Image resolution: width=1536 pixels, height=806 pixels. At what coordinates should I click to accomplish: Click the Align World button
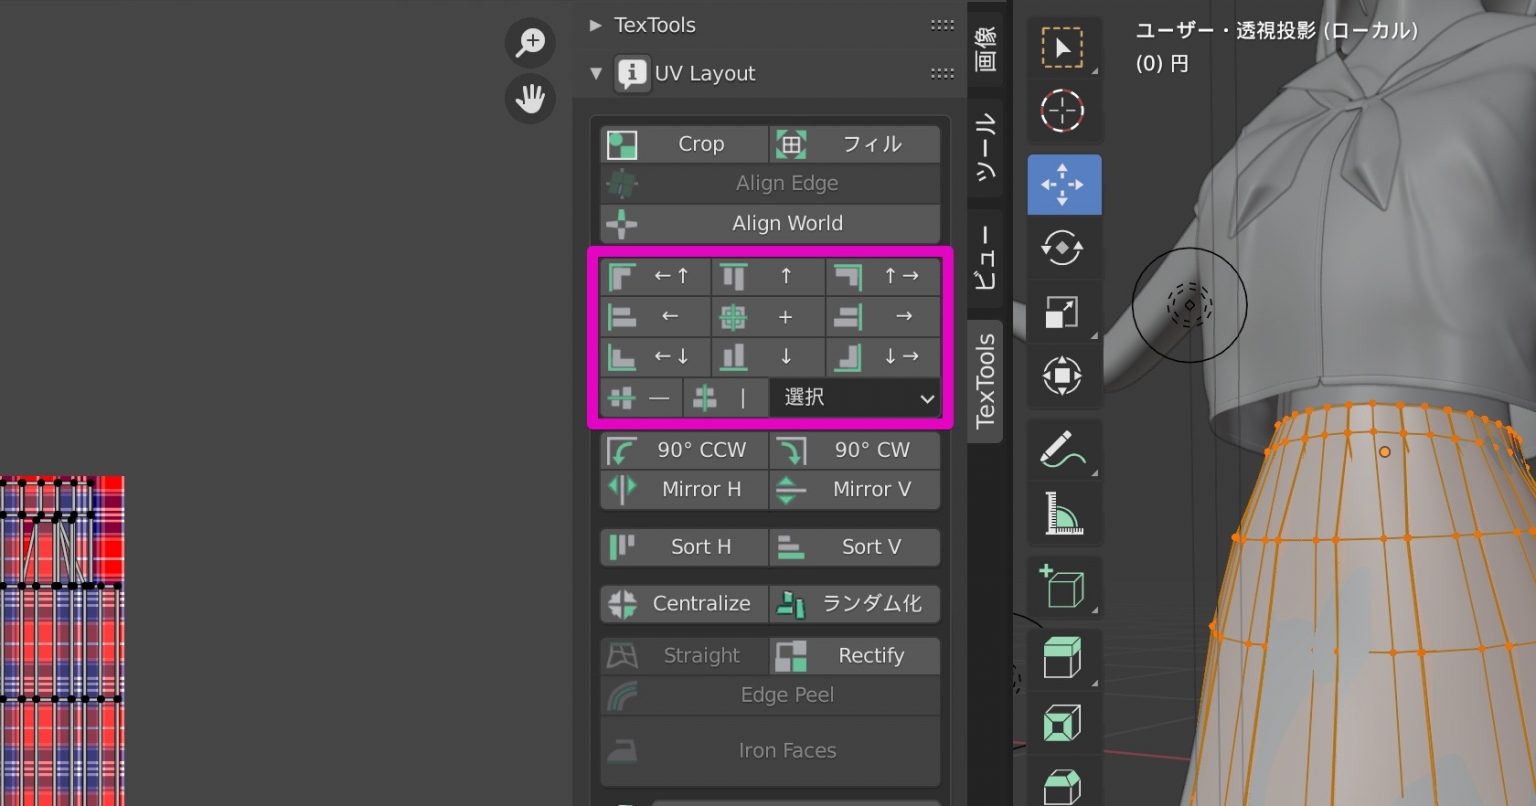[769, 223]
